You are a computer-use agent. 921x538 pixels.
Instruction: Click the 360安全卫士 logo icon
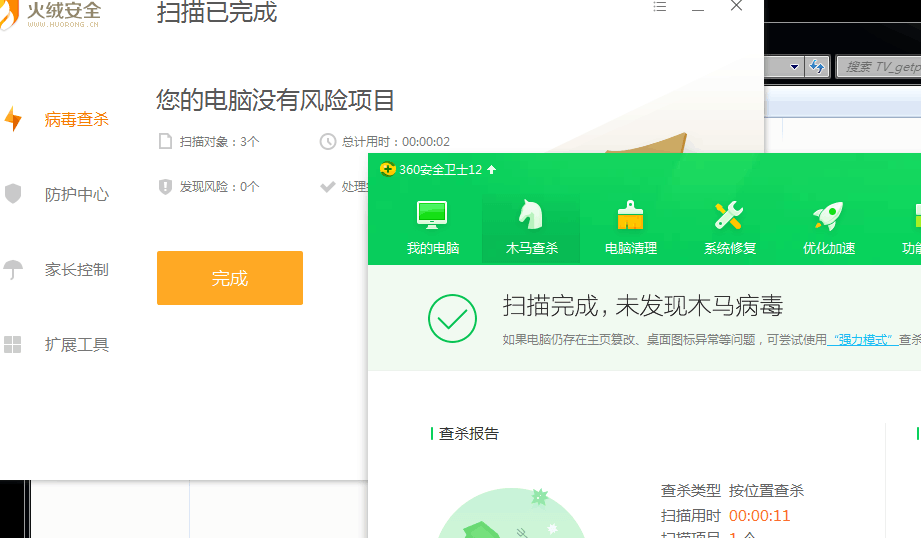pyautogui.click(x=387, y=170)
